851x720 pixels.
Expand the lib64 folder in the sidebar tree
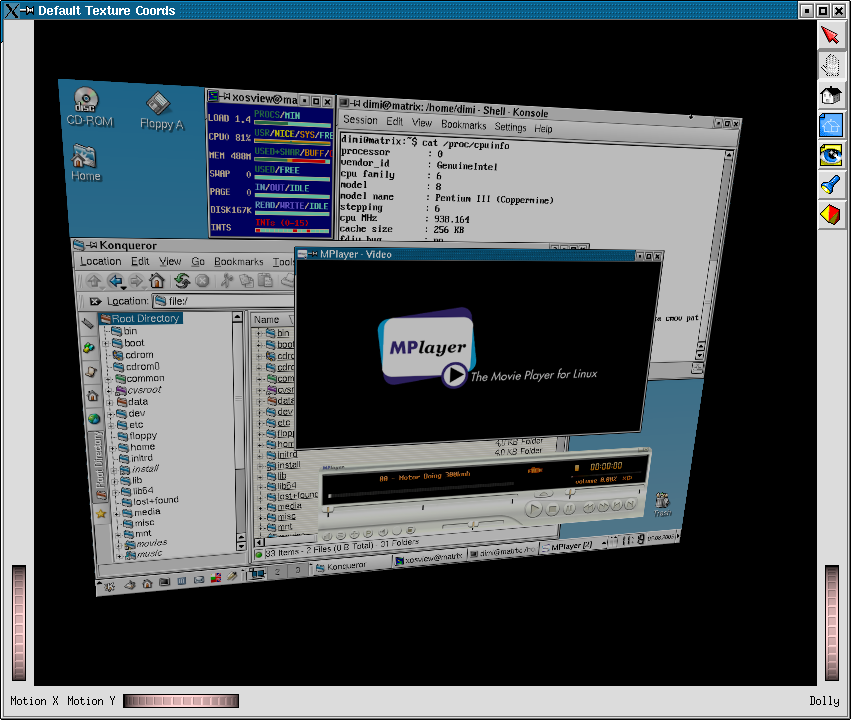pyautogui.click(x=115, y=492)
